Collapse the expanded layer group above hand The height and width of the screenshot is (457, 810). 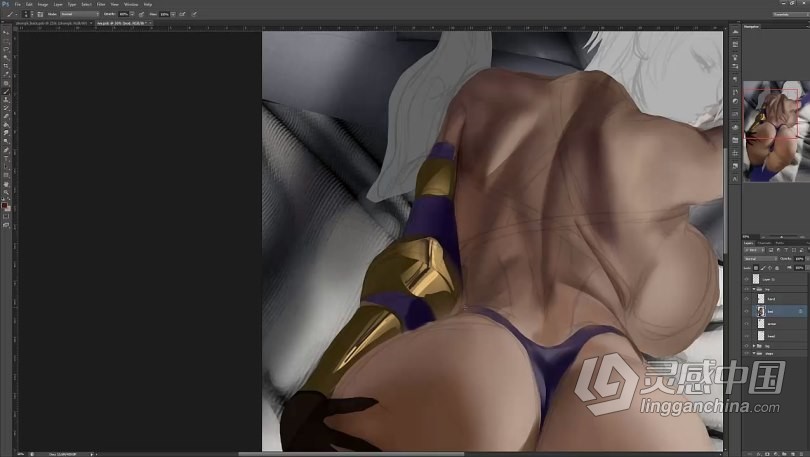(x=754, y=289)
